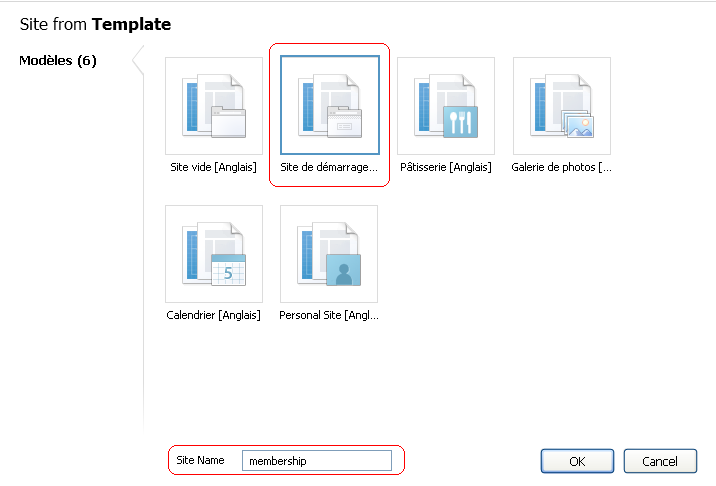Click the arrow notch beside Modèles
The width and height of the screenshot is (716, 486).
pyautogui.click(x=138, y=61)
